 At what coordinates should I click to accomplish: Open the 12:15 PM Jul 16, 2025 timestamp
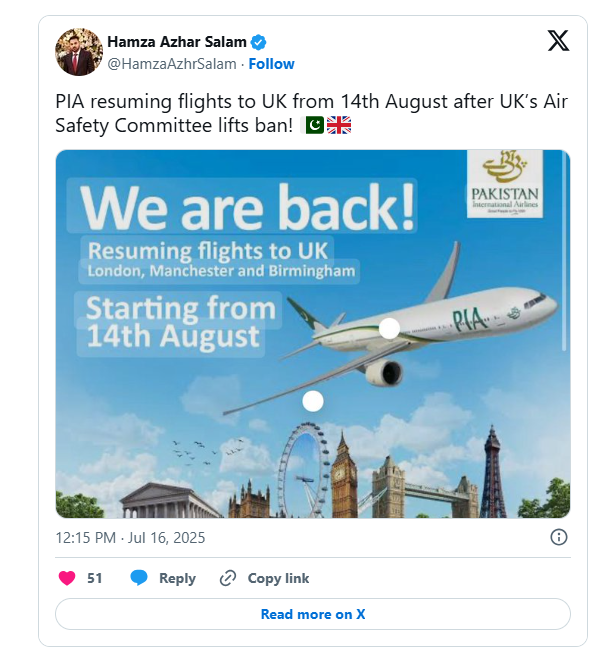[130, 538]
